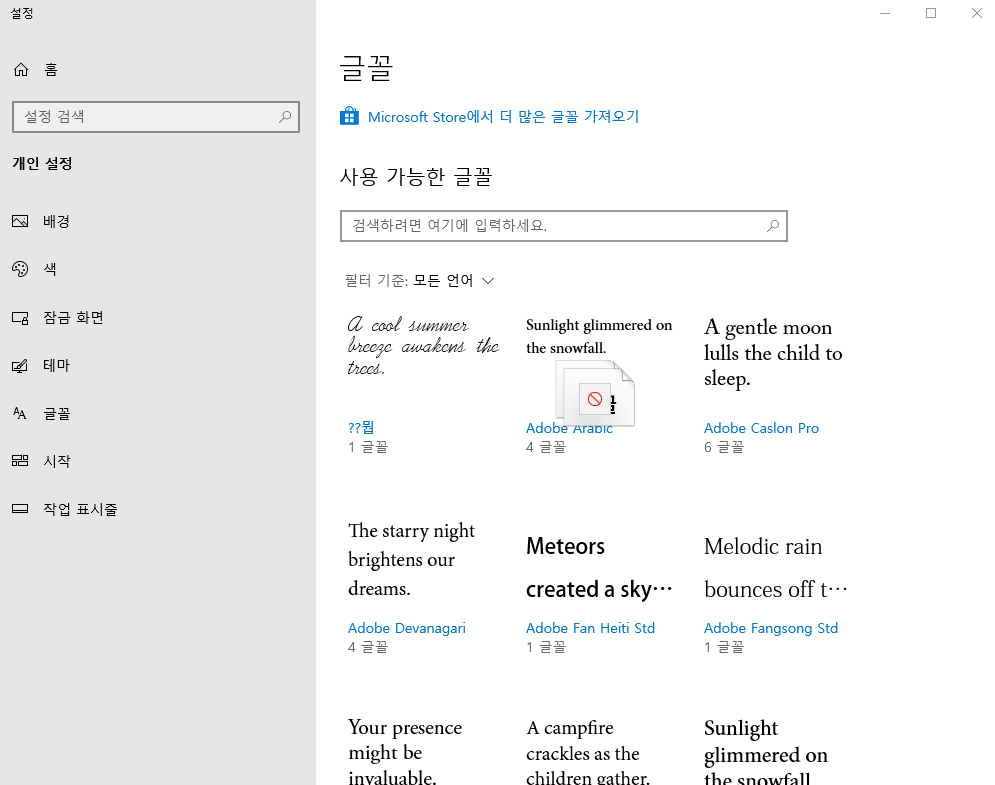
Task: Click the 색 palette icon in sidebar
Action: [20, 269]
